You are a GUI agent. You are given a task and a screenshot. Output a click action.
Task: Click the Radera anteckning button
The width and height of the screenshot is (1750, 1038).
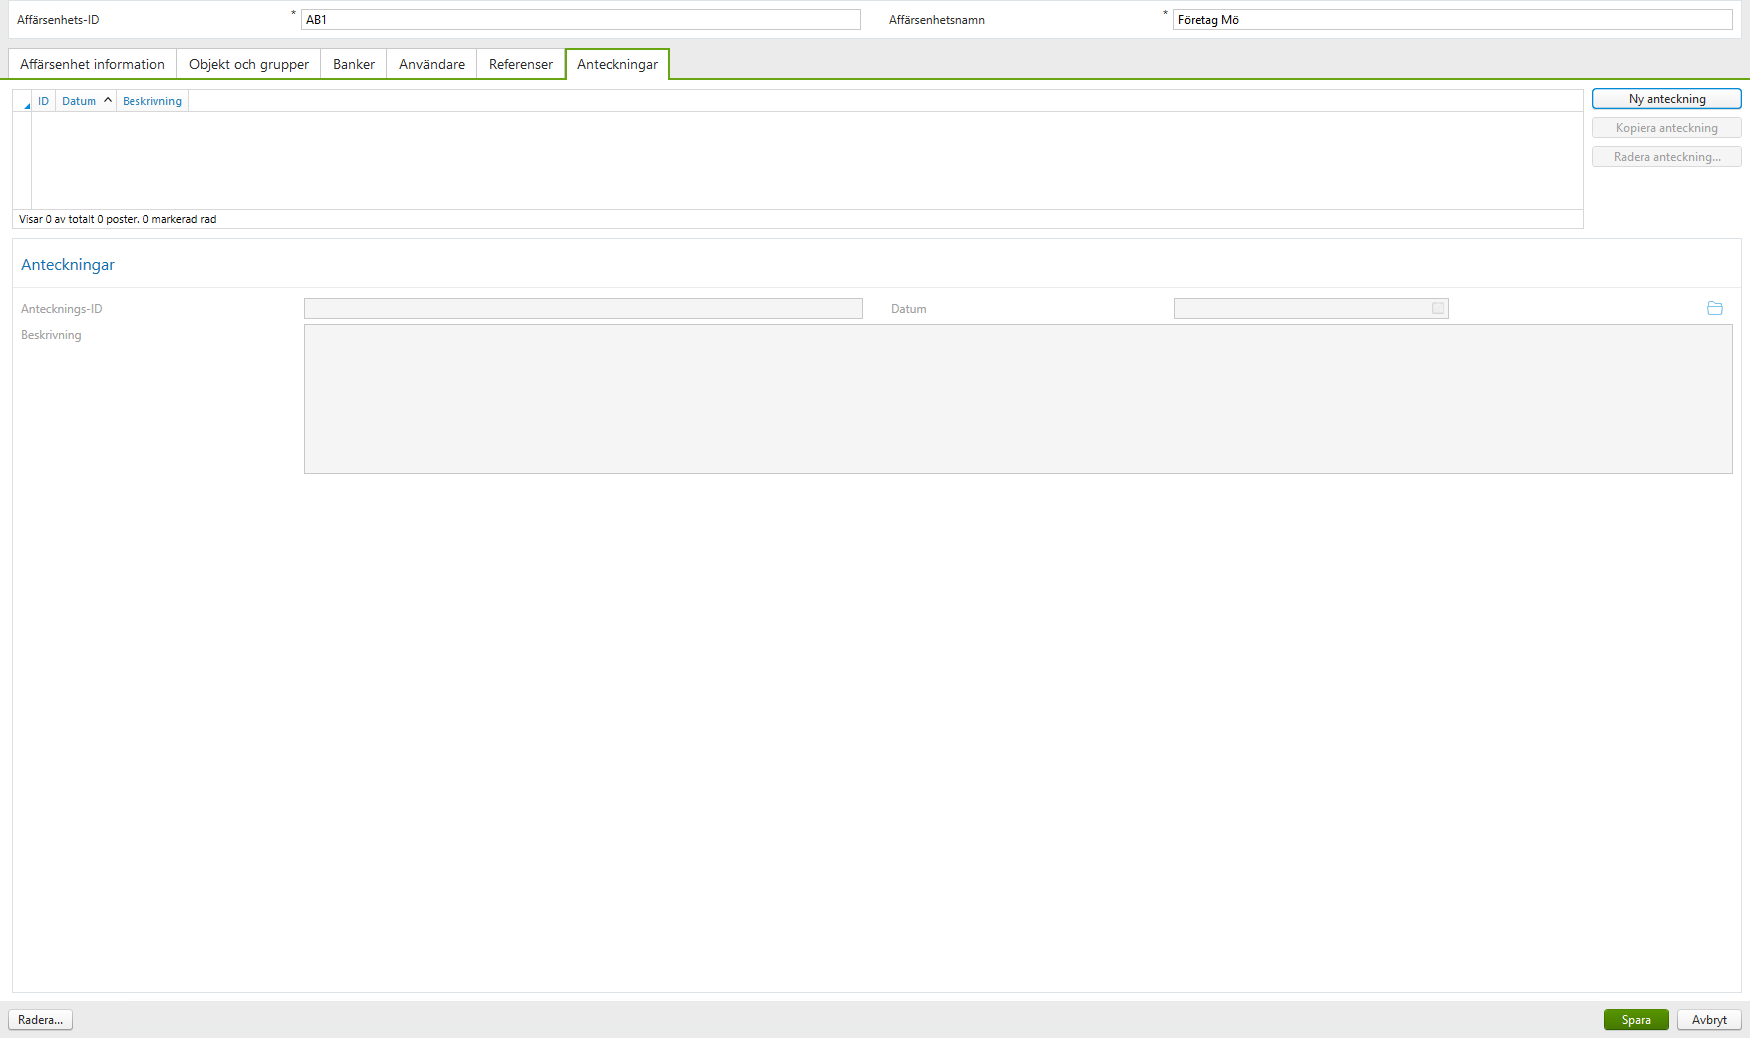pos(1665,156)
